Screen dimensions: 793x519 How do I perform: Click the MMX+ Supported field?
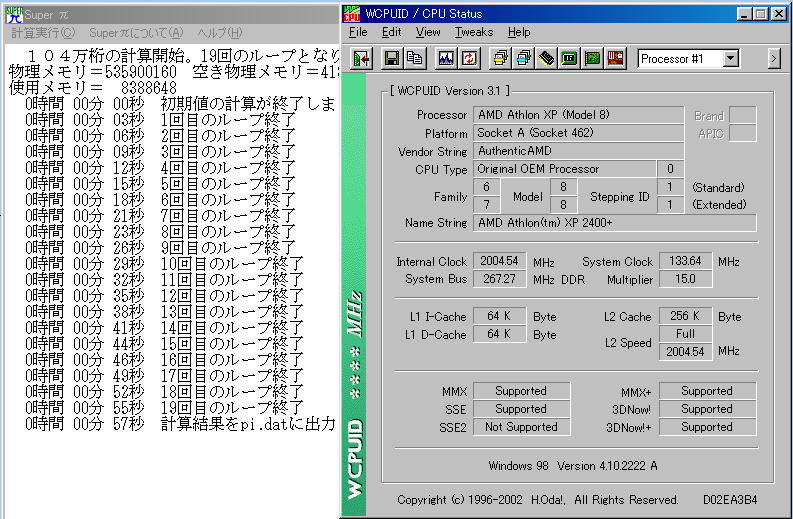(x=708, y=391)
